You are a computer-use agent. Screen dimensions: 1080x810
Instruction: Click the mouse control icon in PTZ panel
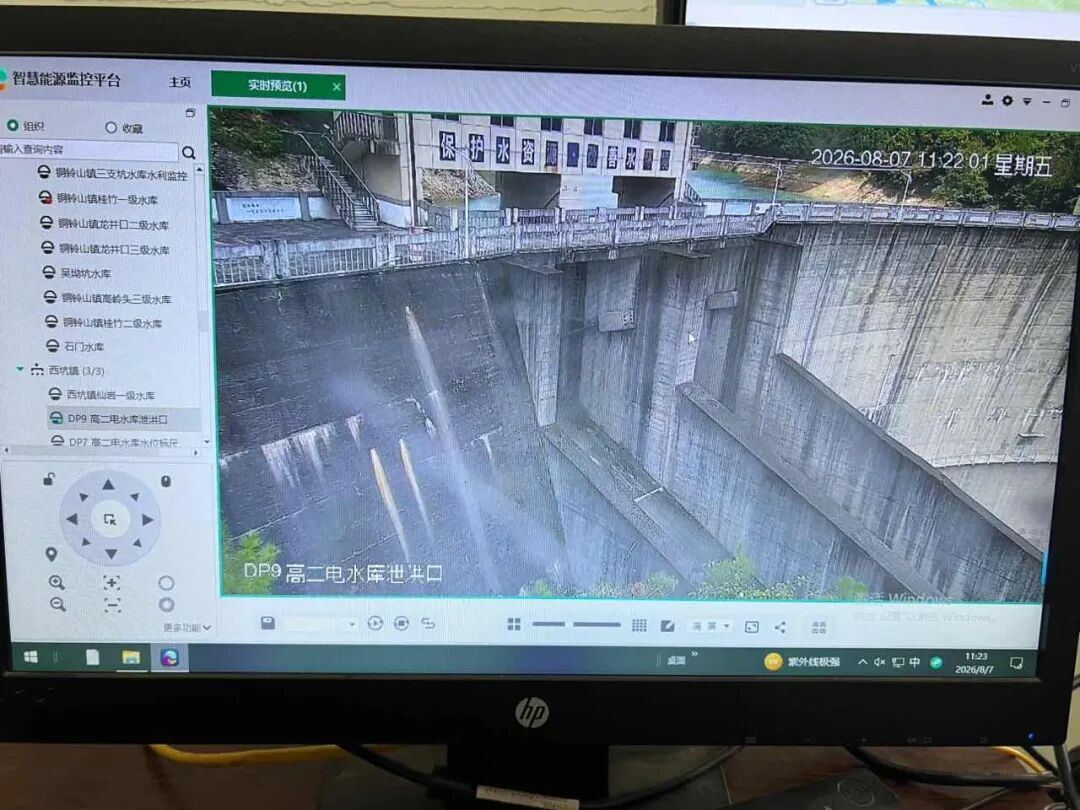166,481
